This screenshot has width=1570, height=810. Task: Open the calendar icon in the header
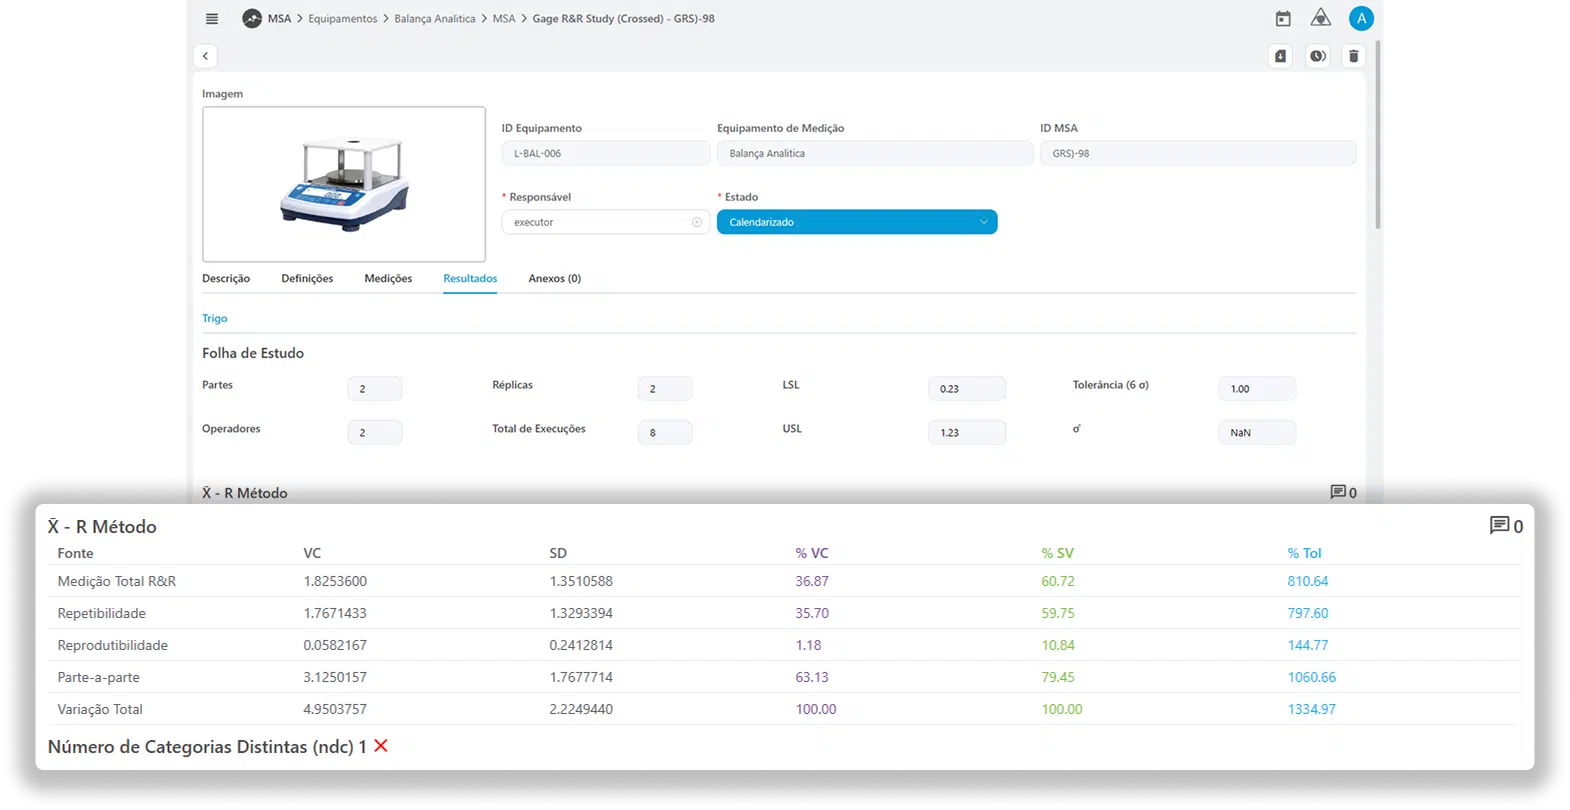coord(1283,19)
